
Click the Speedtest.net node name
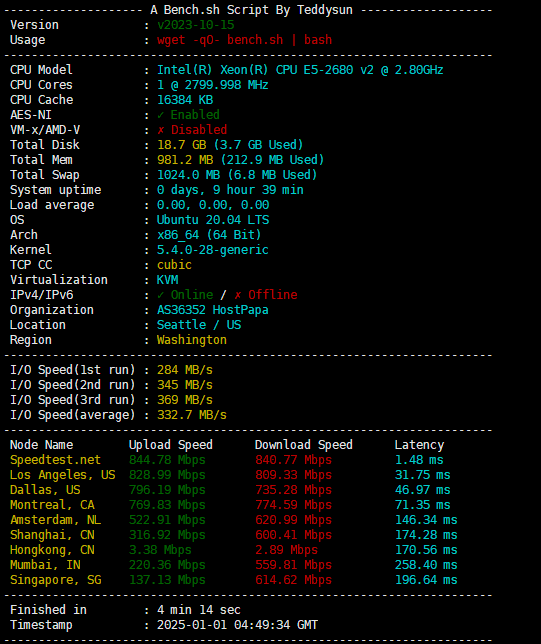[55, 460]
